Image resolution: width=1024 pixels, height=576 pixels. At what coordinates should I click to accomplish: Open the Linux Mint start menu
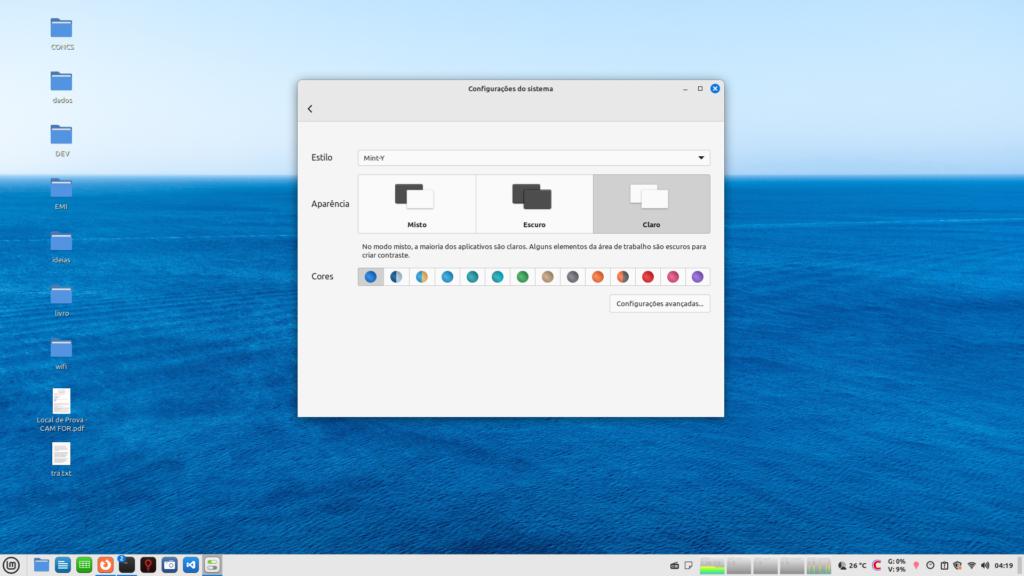11,565
